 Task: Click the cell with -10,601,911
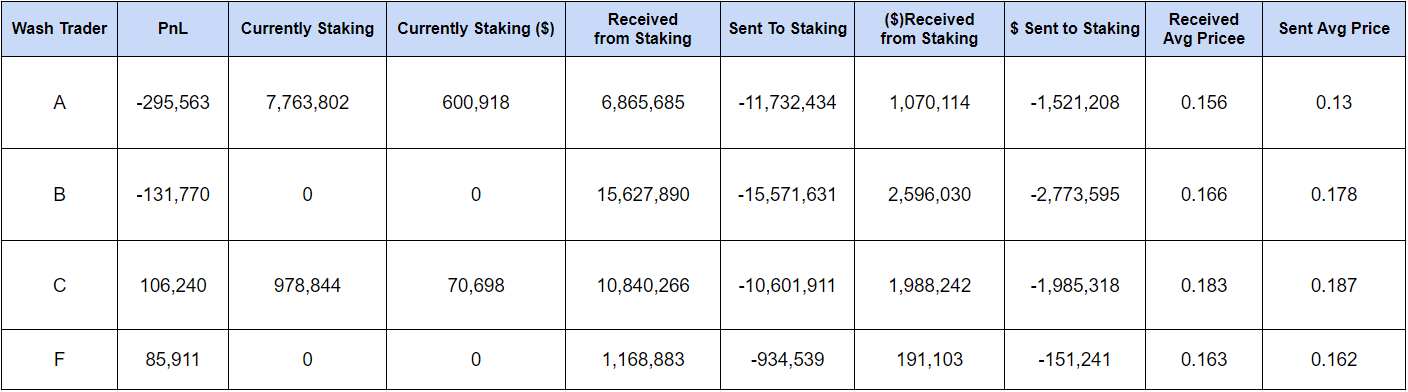click(x=787, y=286)
